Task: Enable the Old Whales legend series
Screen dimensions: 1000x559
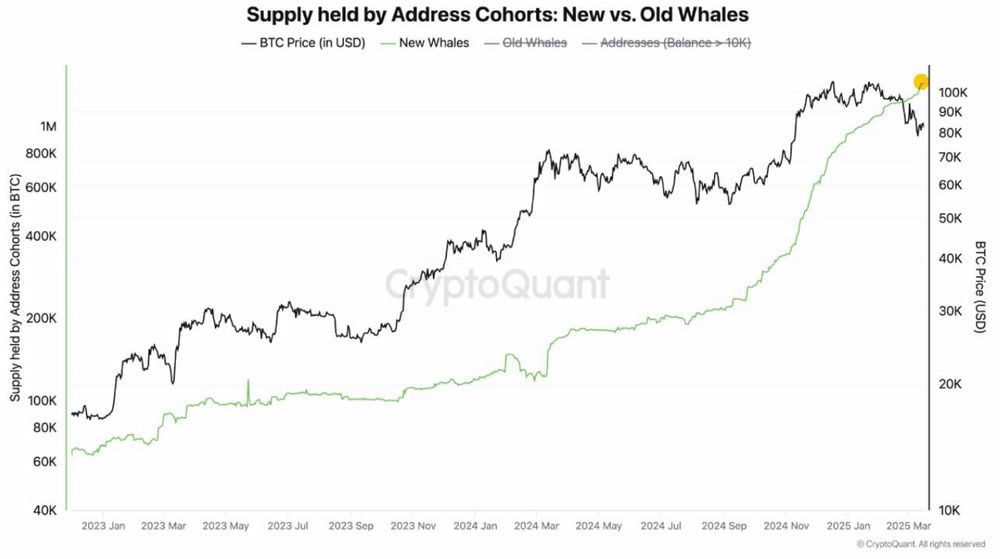Action: coord(526,43)
